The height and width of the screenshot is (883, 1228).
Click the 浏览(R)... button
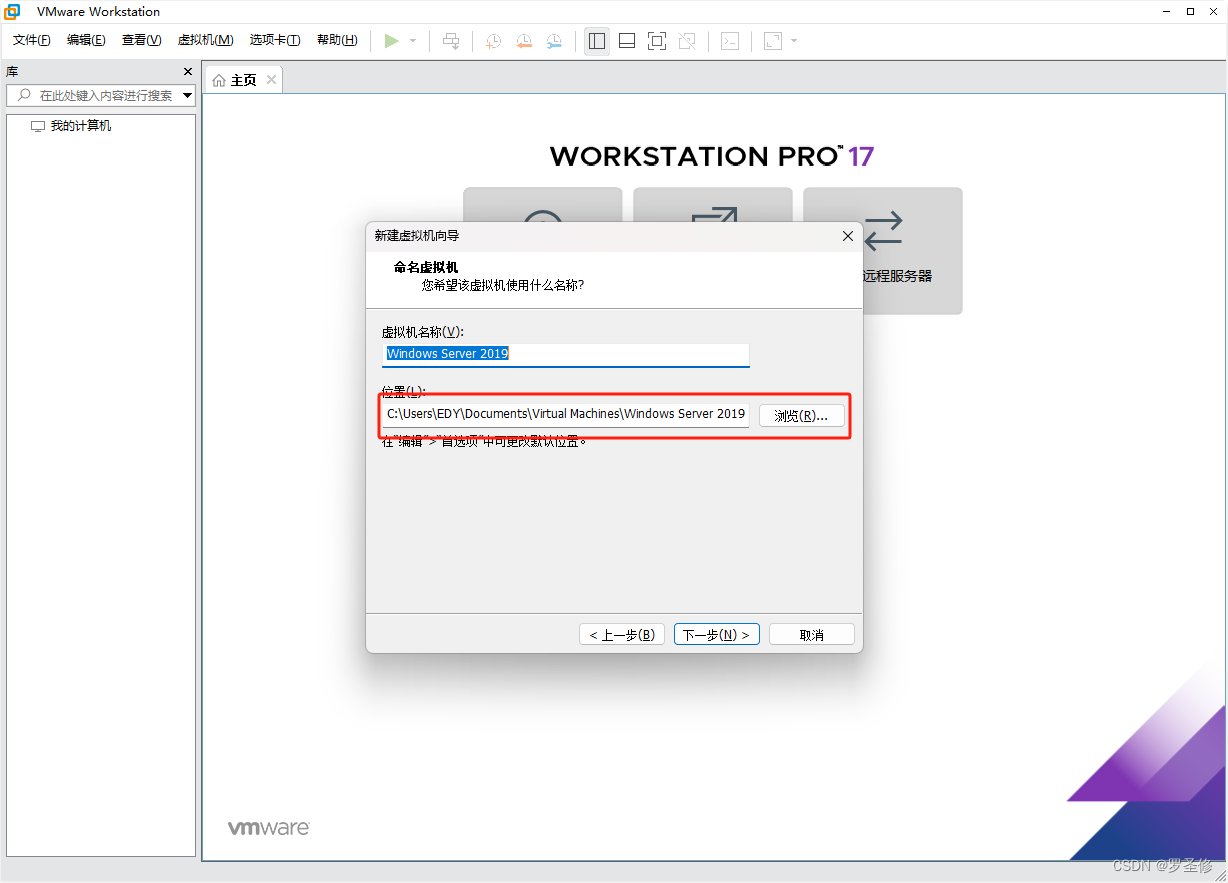(x=802, y=415)
